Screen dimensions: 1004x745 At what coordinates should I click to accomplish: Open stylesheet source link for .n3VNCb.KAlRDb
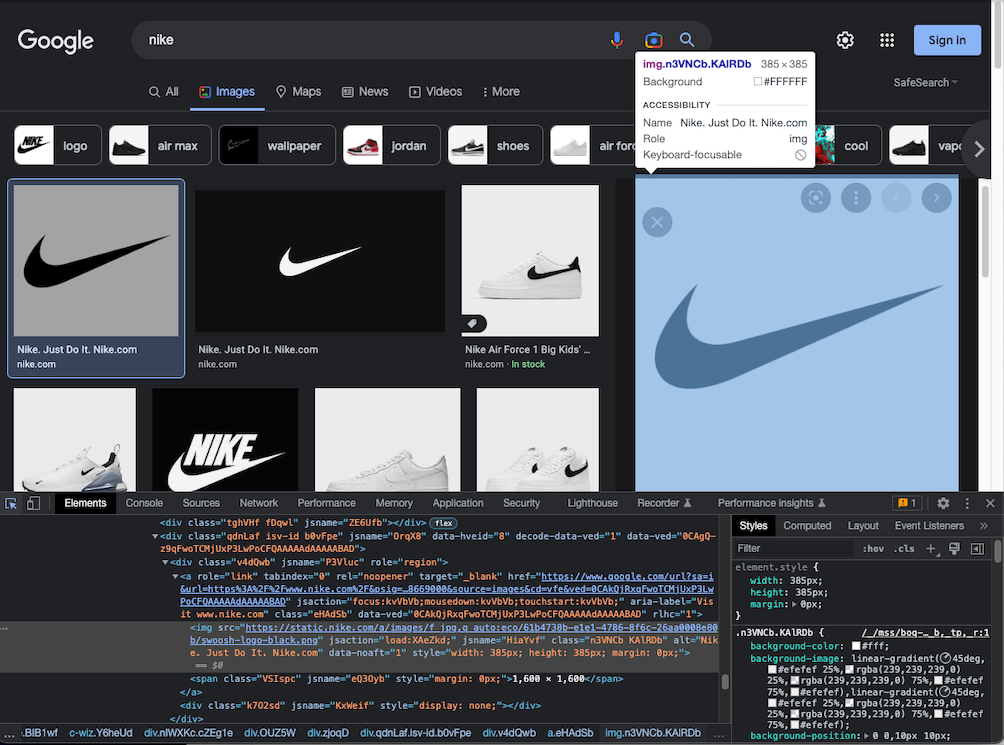(x=925, y=632)
